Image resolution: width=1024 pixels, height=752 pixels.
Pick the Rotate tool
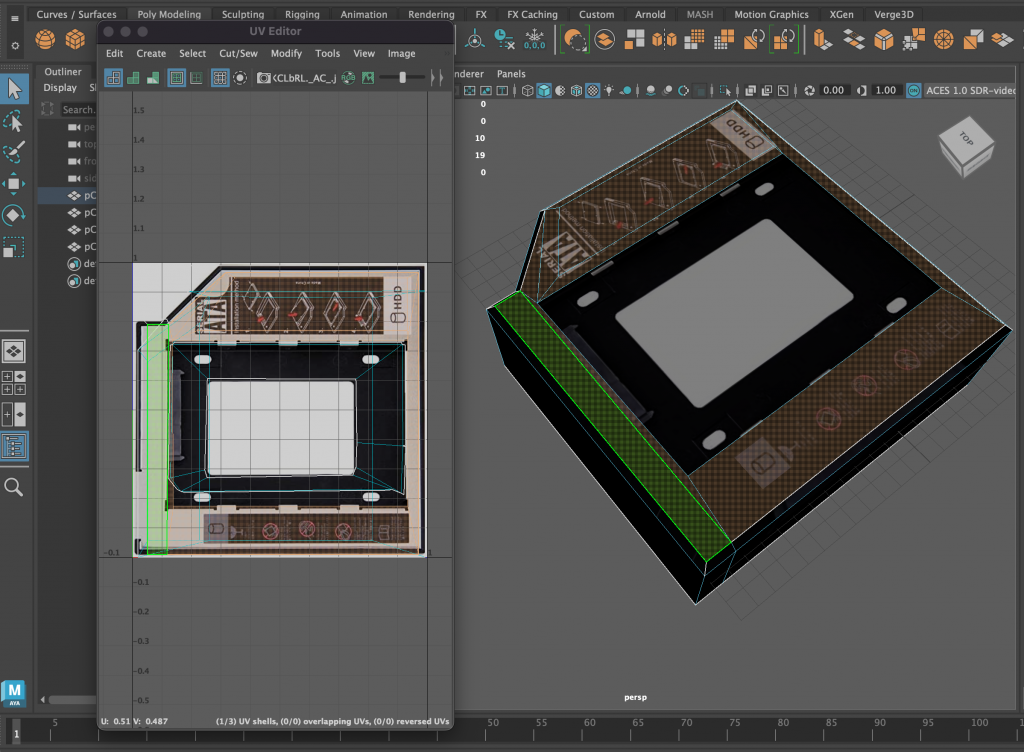point(14,215)
